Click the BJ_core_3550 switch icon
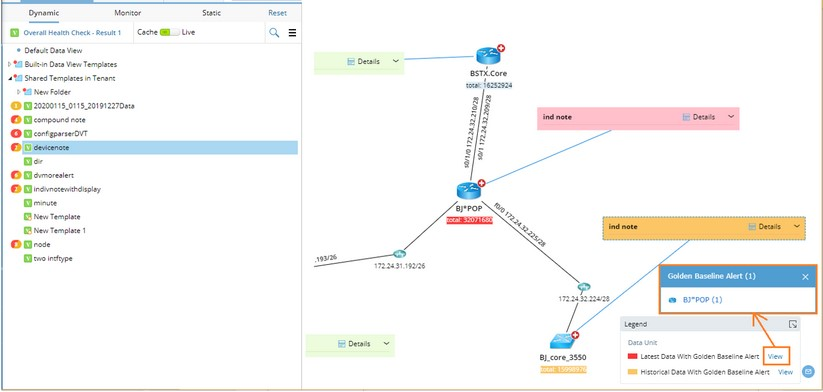 [x=563, y=341]
